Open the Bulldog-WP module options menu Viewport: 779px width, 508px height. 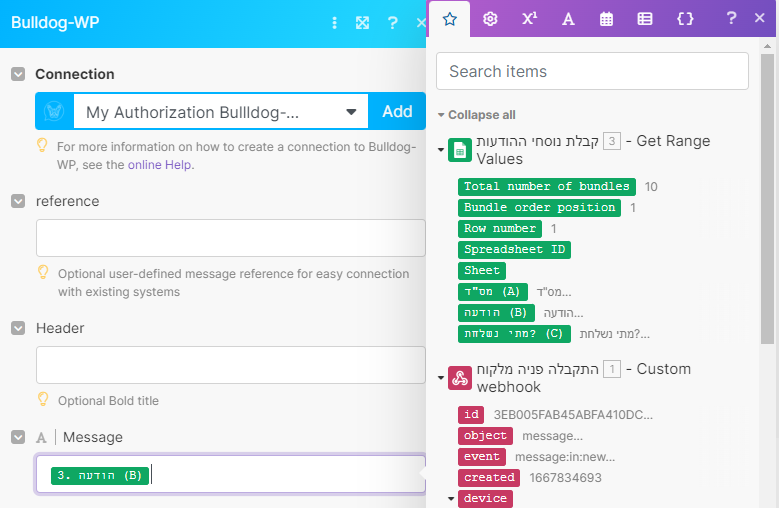(334, 23)
